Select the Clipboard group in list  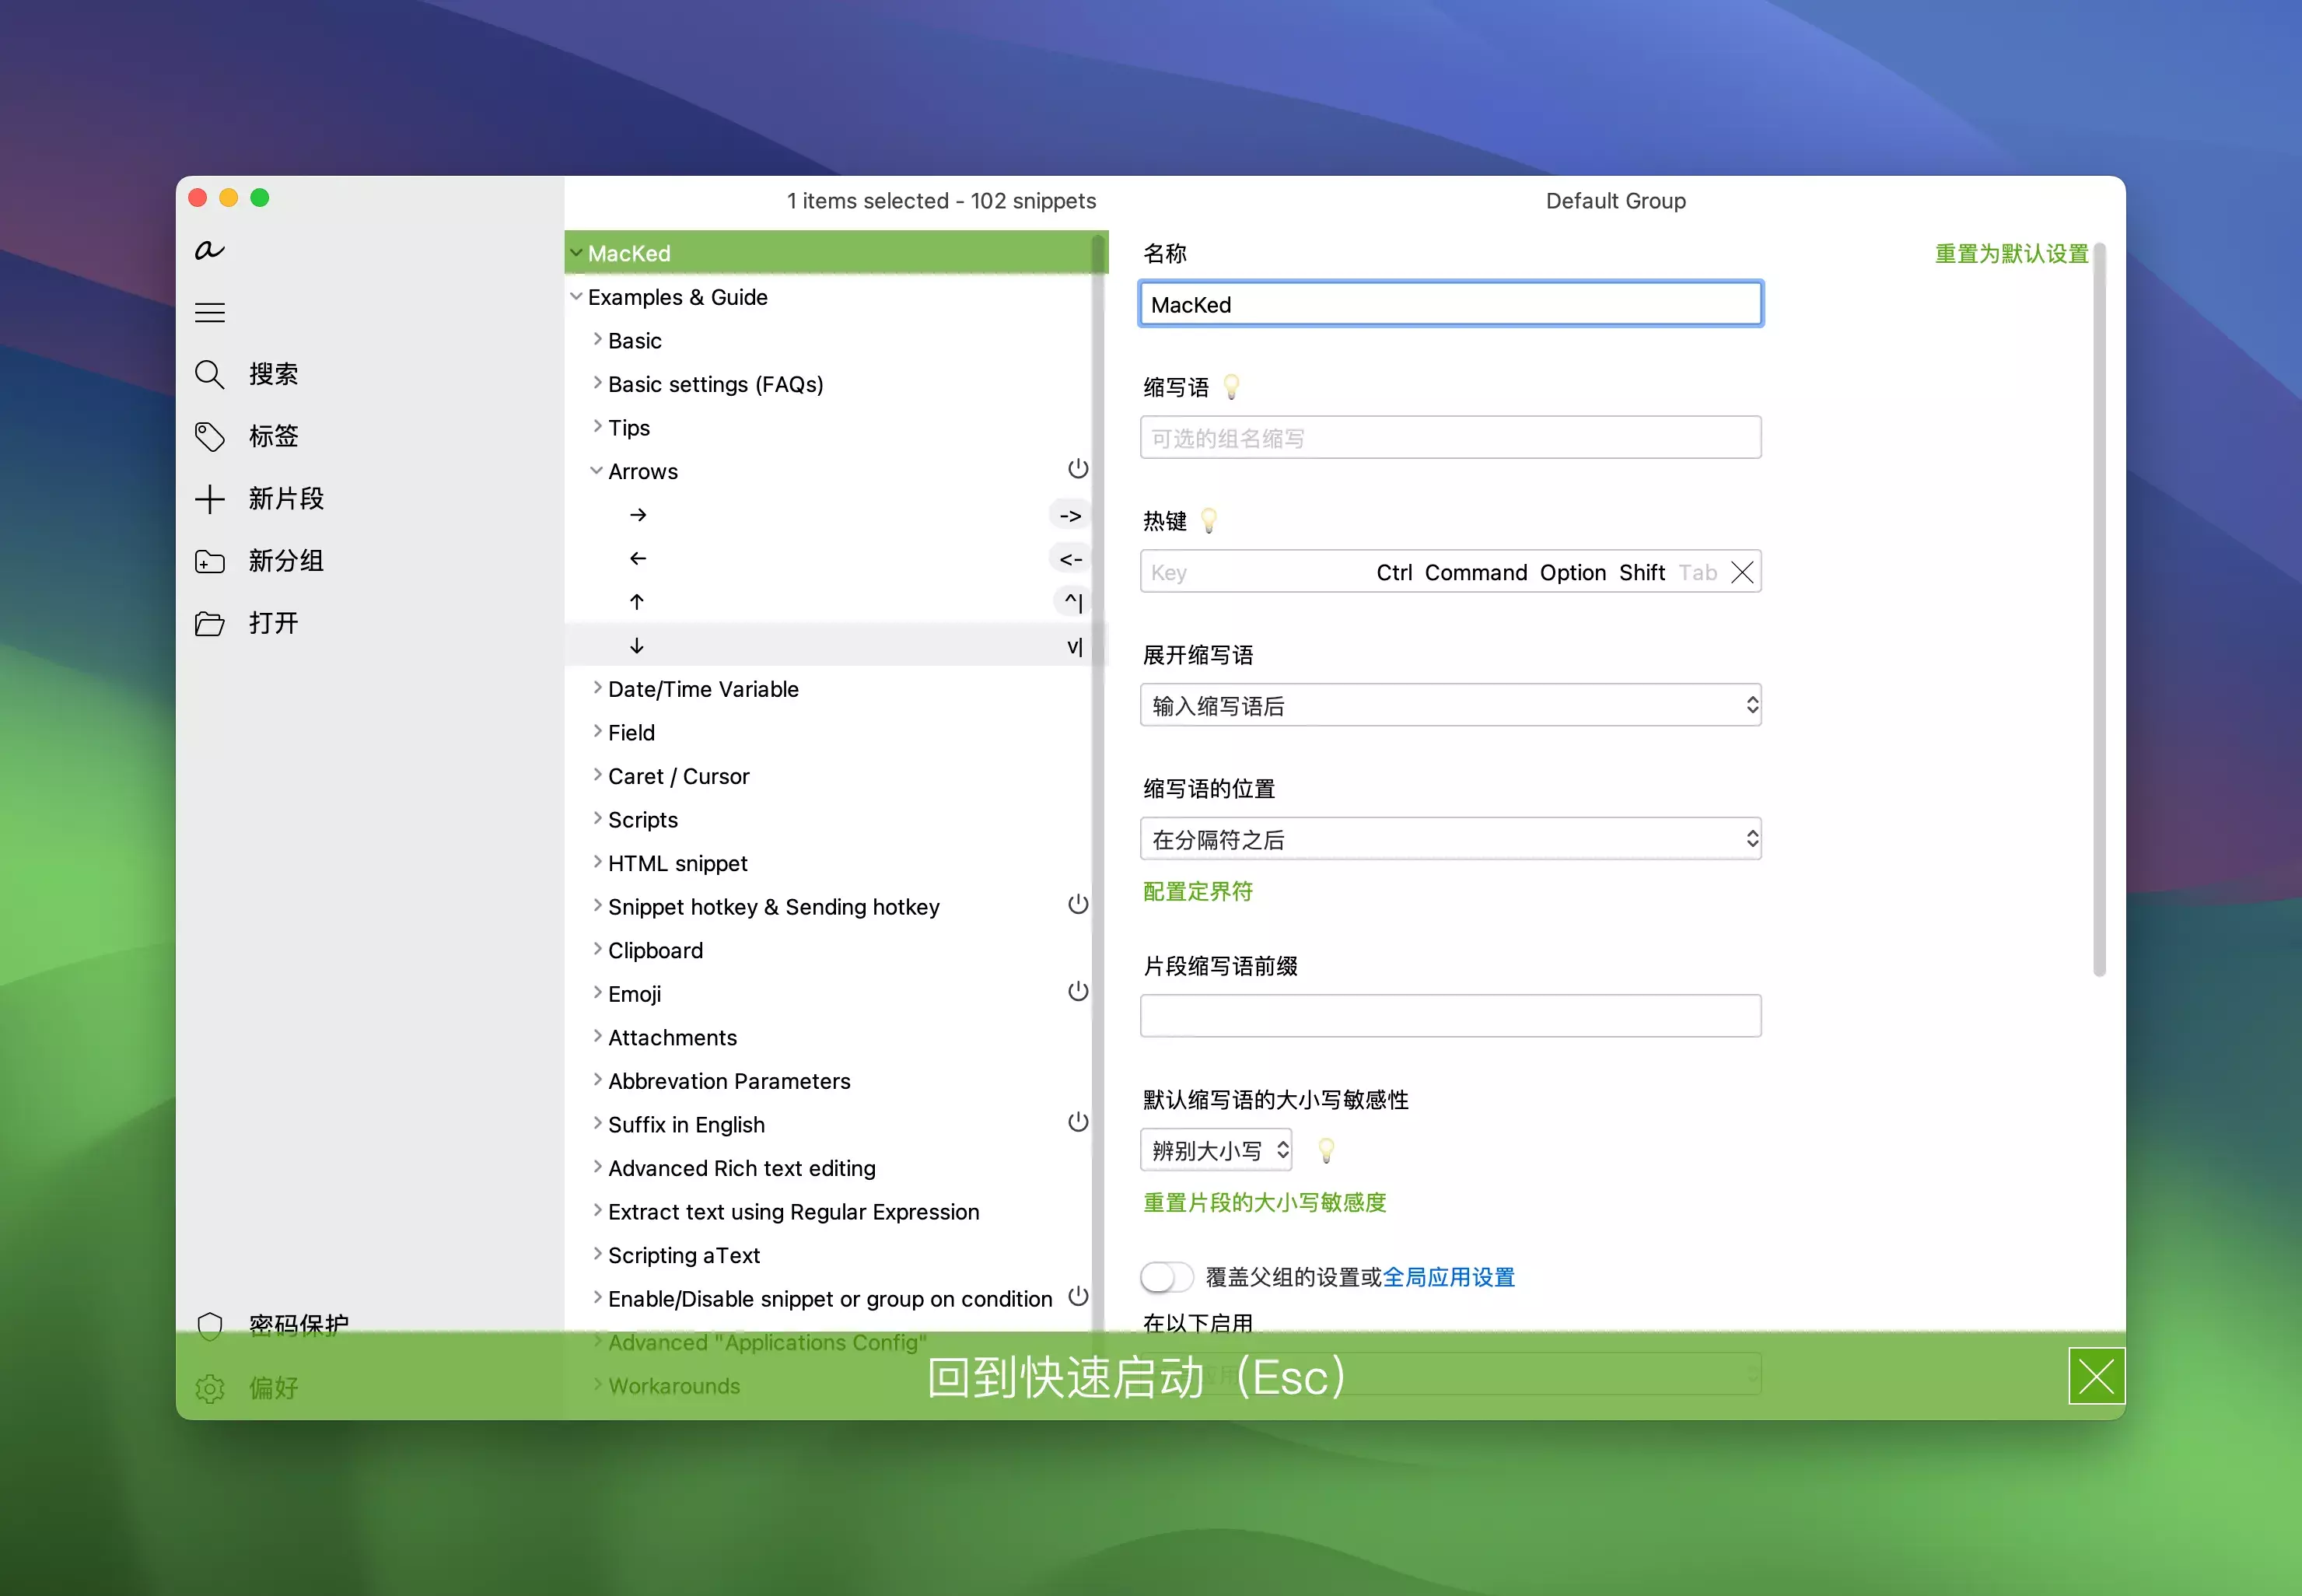click(x=655, y=950)
